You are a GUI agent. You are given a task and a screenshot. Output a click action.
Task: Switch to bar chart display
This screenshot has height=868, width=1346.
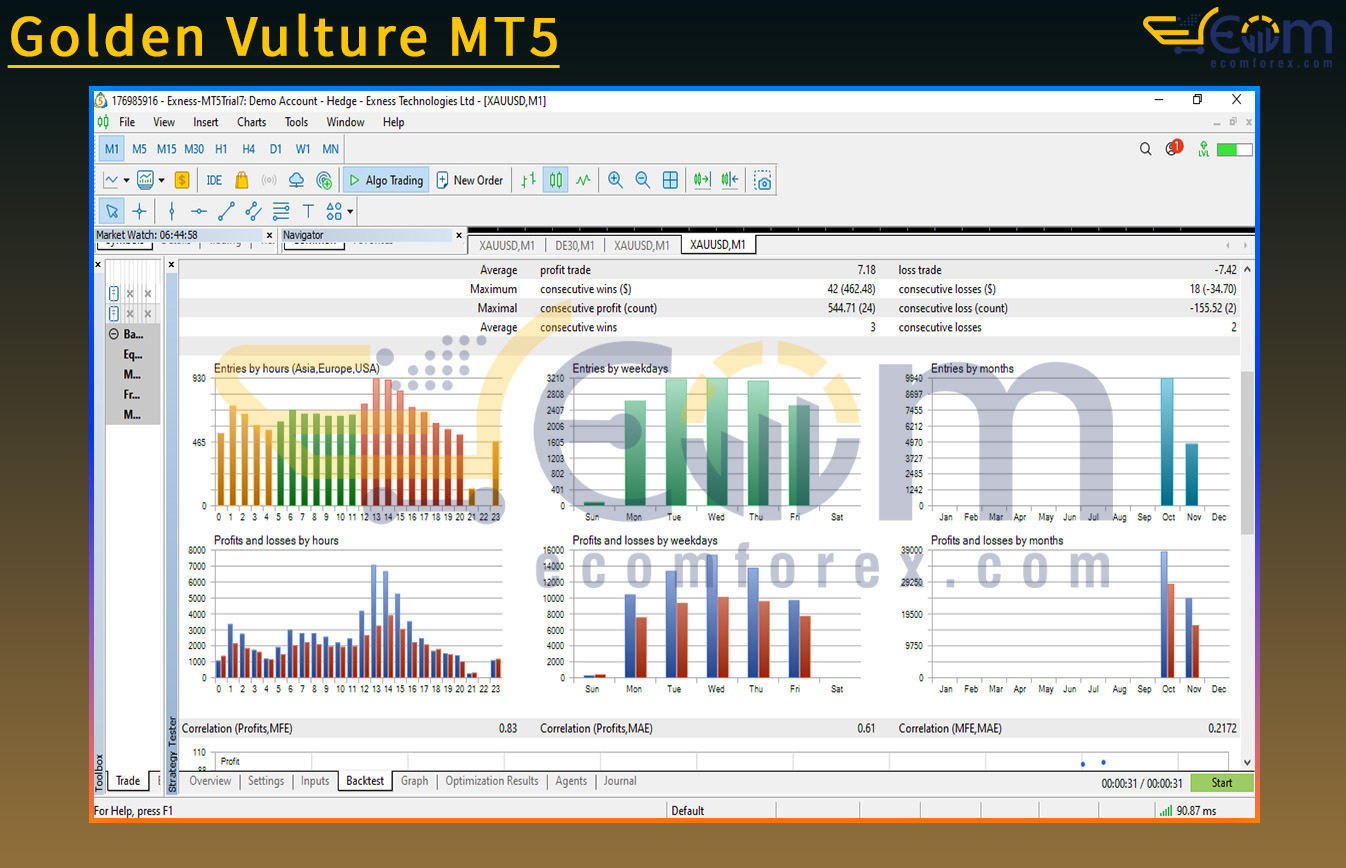click(528, 180)
